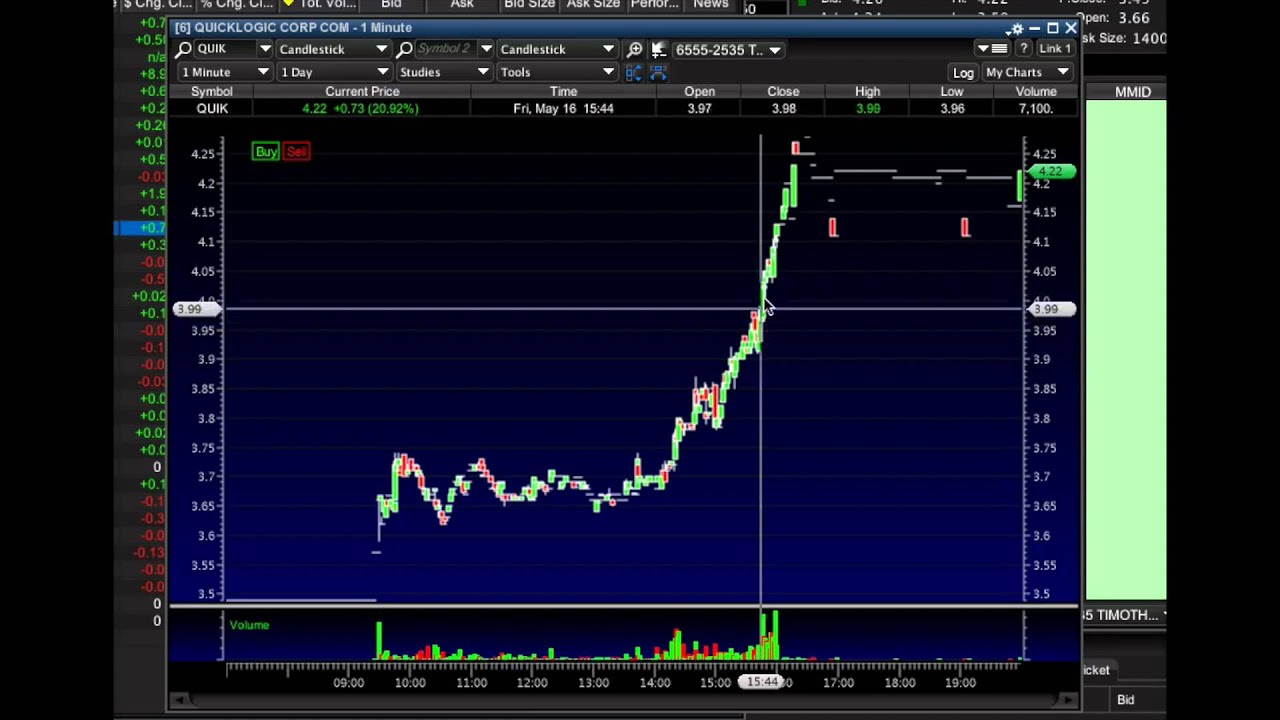
Task: Click the red Sell button
Action: (296, 151)
